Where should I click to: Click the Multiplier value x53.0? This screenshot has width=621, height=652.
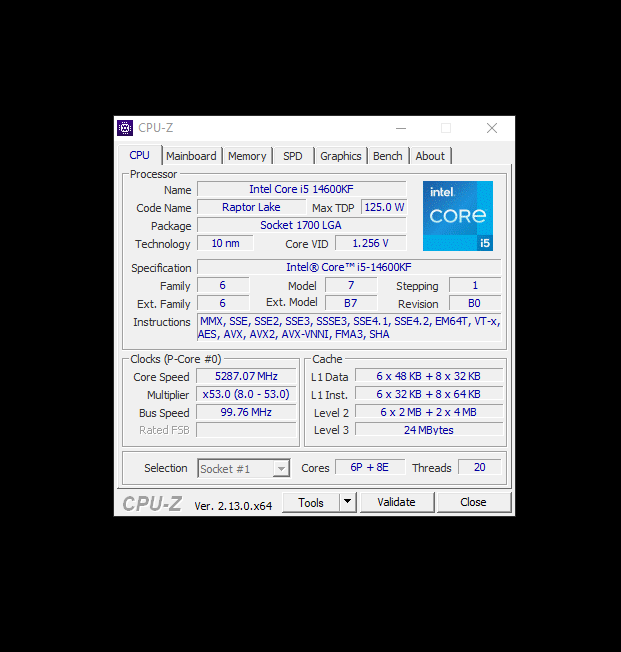click(246, 394)
